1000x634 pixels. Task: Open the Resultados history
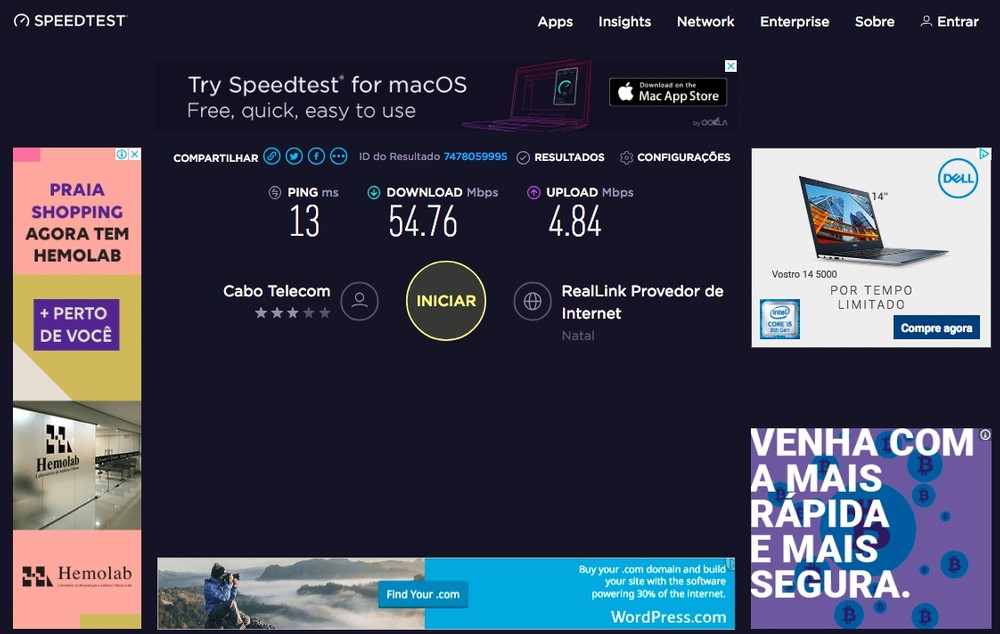[x=561, y=157]
